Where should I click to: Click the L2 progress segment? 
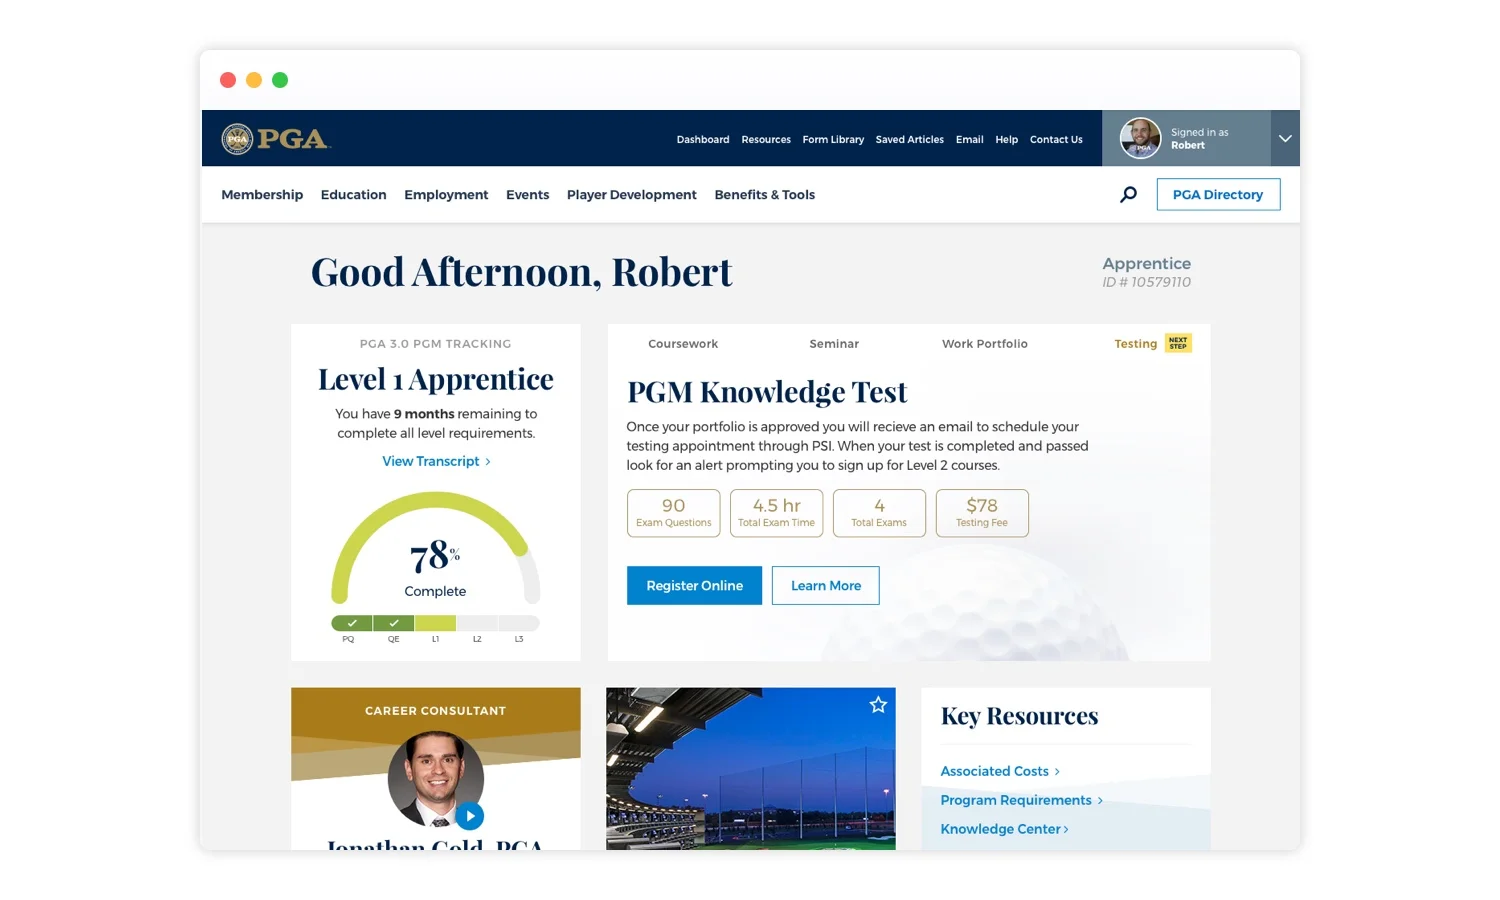[477, 623]
